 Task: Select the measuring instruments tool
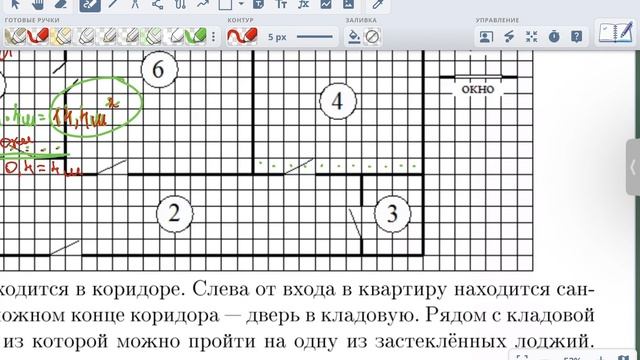click(x=180, y=4)
